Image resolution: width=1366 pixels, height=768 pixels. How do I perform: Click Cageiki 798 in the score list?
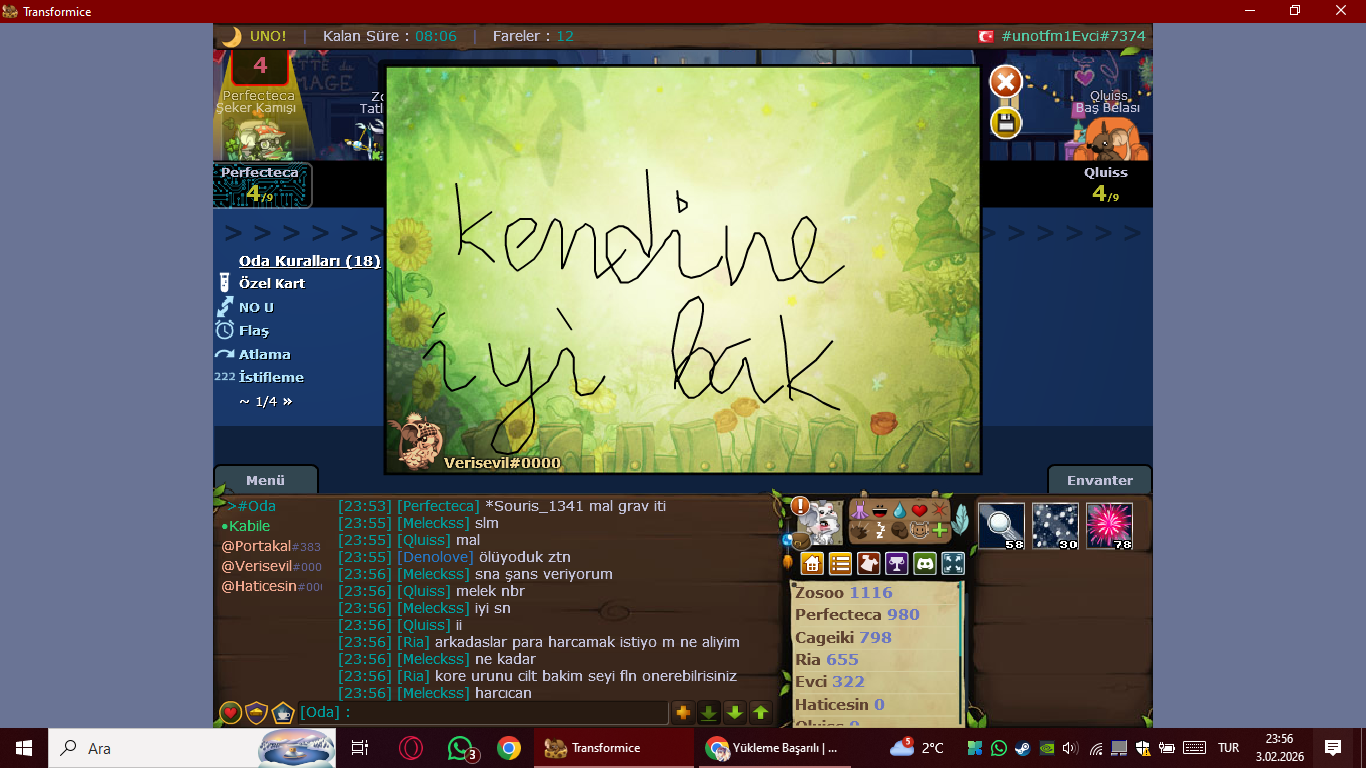tap(843, 637)
